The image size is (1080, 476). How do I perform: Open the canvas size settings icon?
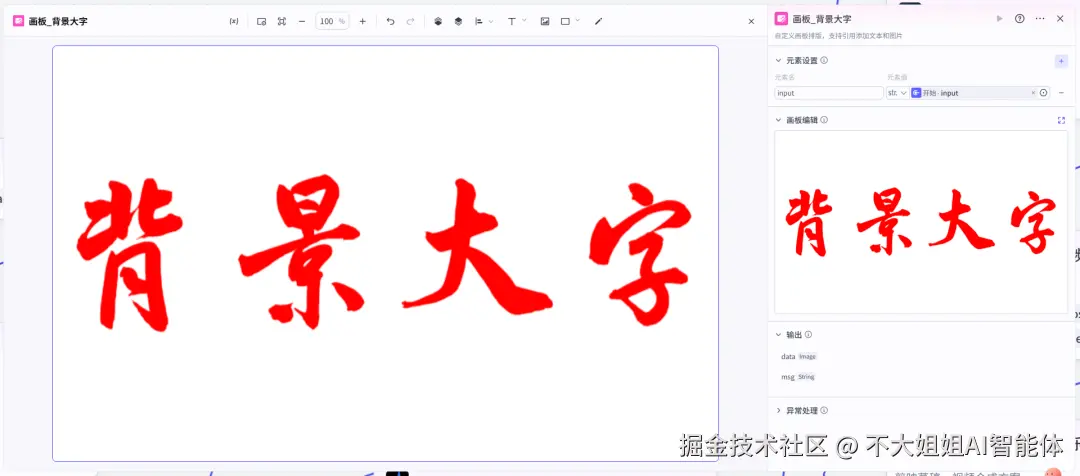[x=262, y=21]
